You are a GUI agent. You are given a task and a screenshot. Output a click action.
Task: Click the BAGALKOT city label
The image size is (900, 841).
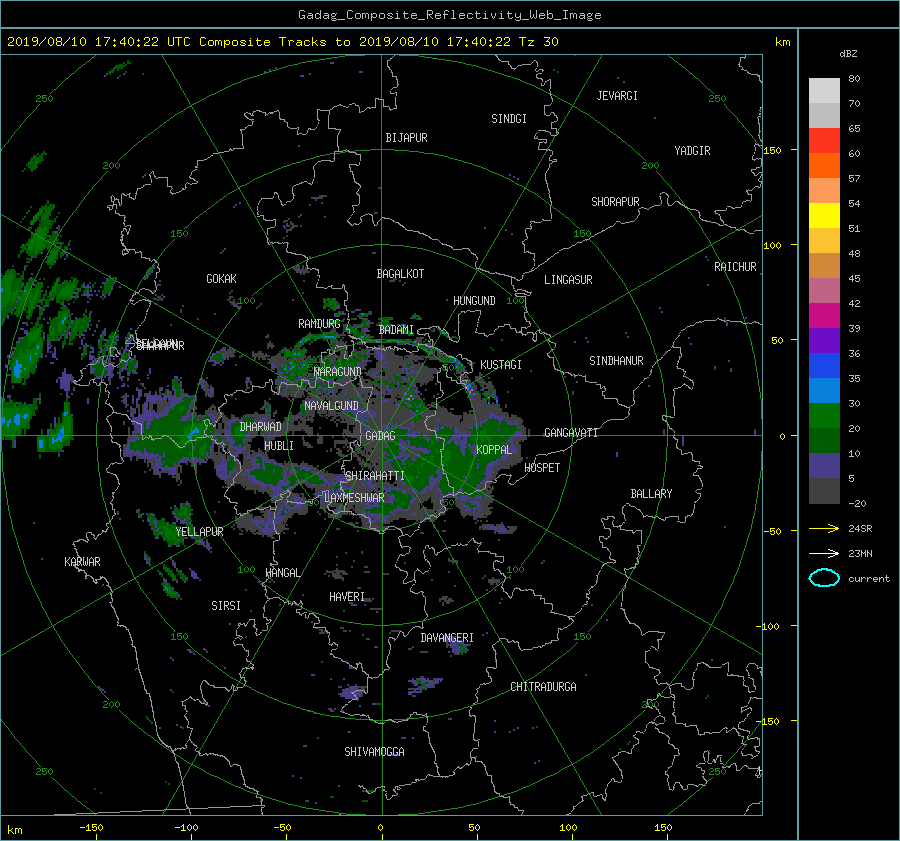401,274
